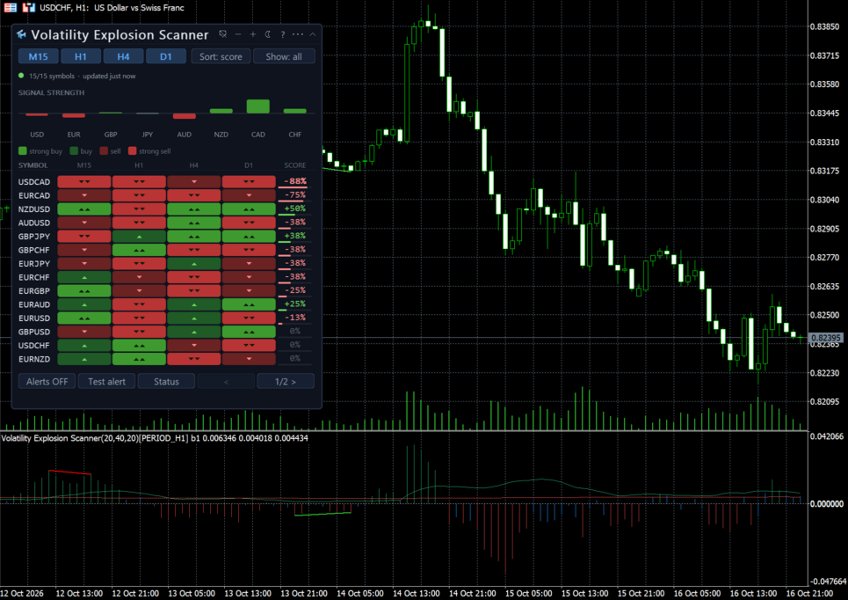Click the chart type icon beside USDCHF title
Screen dimensions: 848x600
28,8
